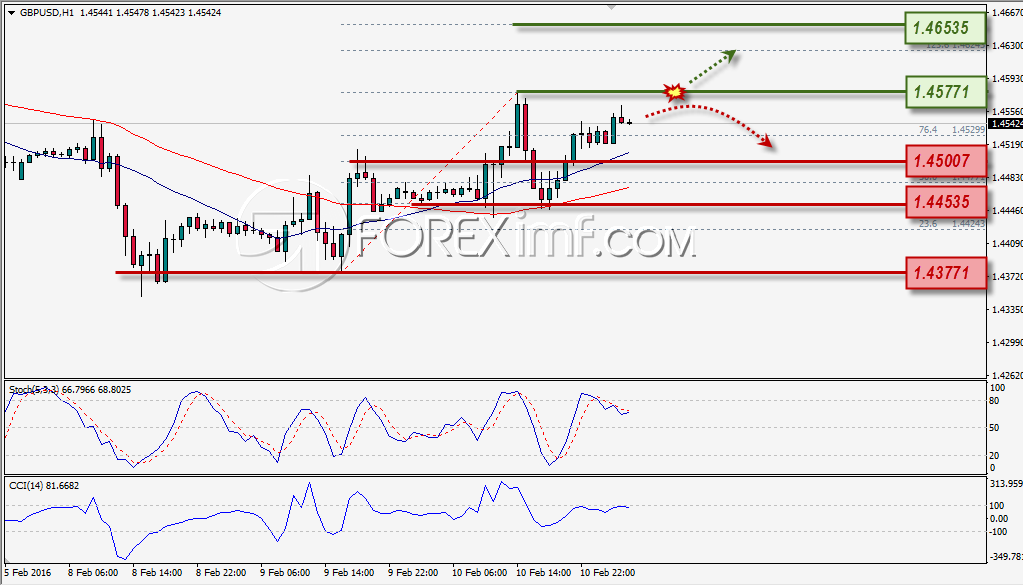Click the 5 Feb 2016 date label
This screenshot has width=1023, height=586.
tap(27, 572)
